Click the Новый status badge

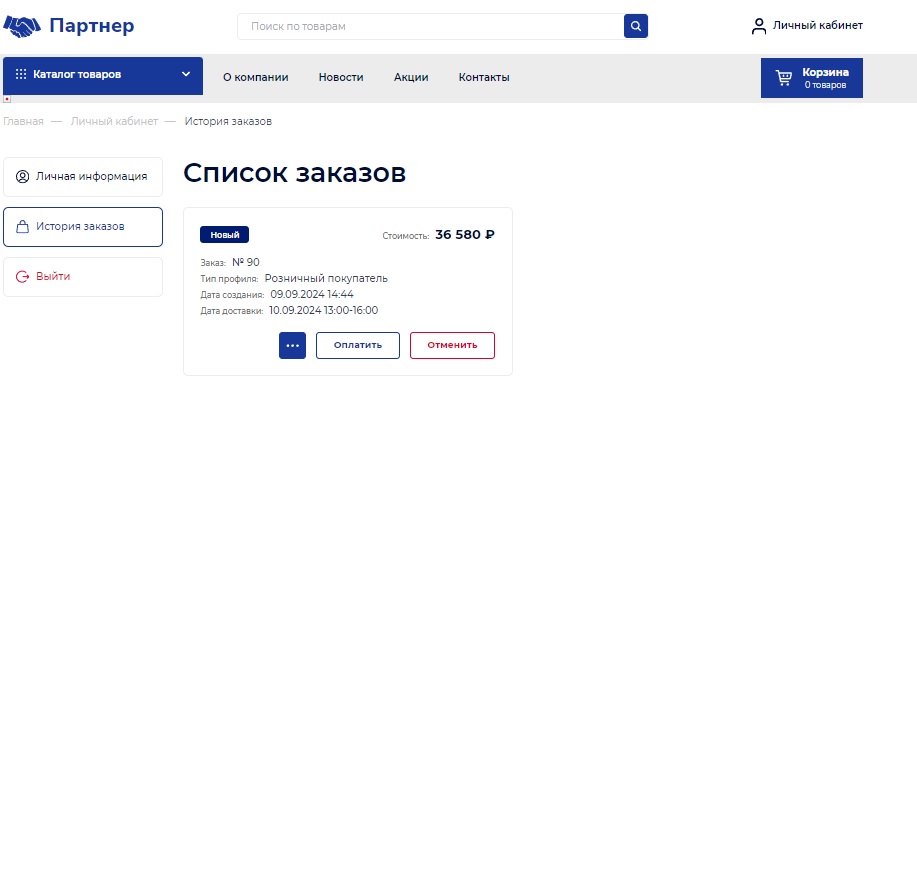(x=225, y=235)
